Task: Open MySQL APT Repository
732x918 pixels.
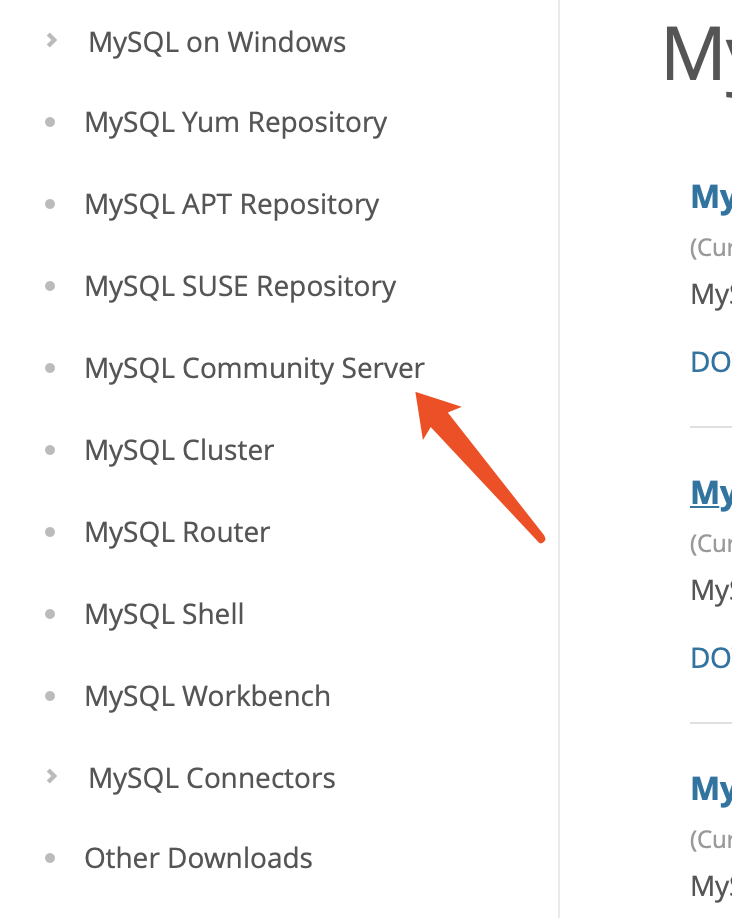Action: (231, 204)
